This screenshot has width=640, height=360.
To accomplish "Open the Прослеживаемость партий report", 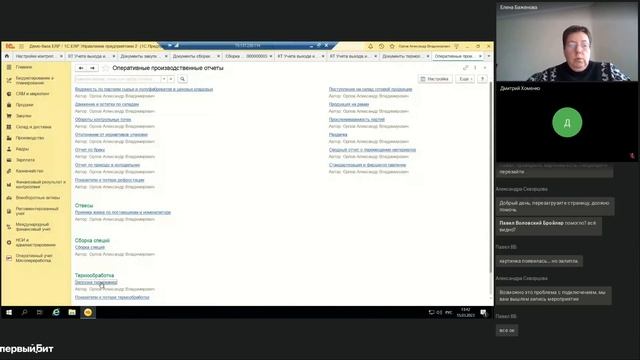I will click(x=357, y=119).
